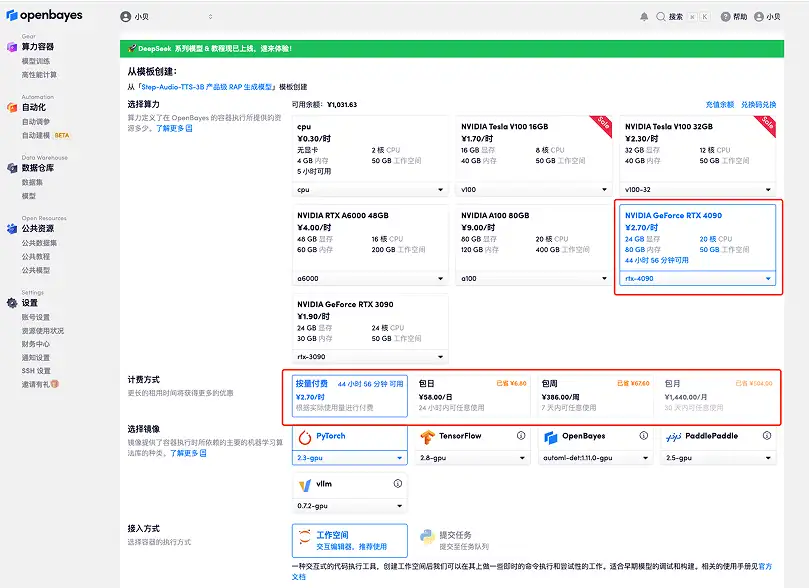Screen dimensions: 809x588
Task: Open the 小贝 account switcher at top
Action: pos(166,17)
